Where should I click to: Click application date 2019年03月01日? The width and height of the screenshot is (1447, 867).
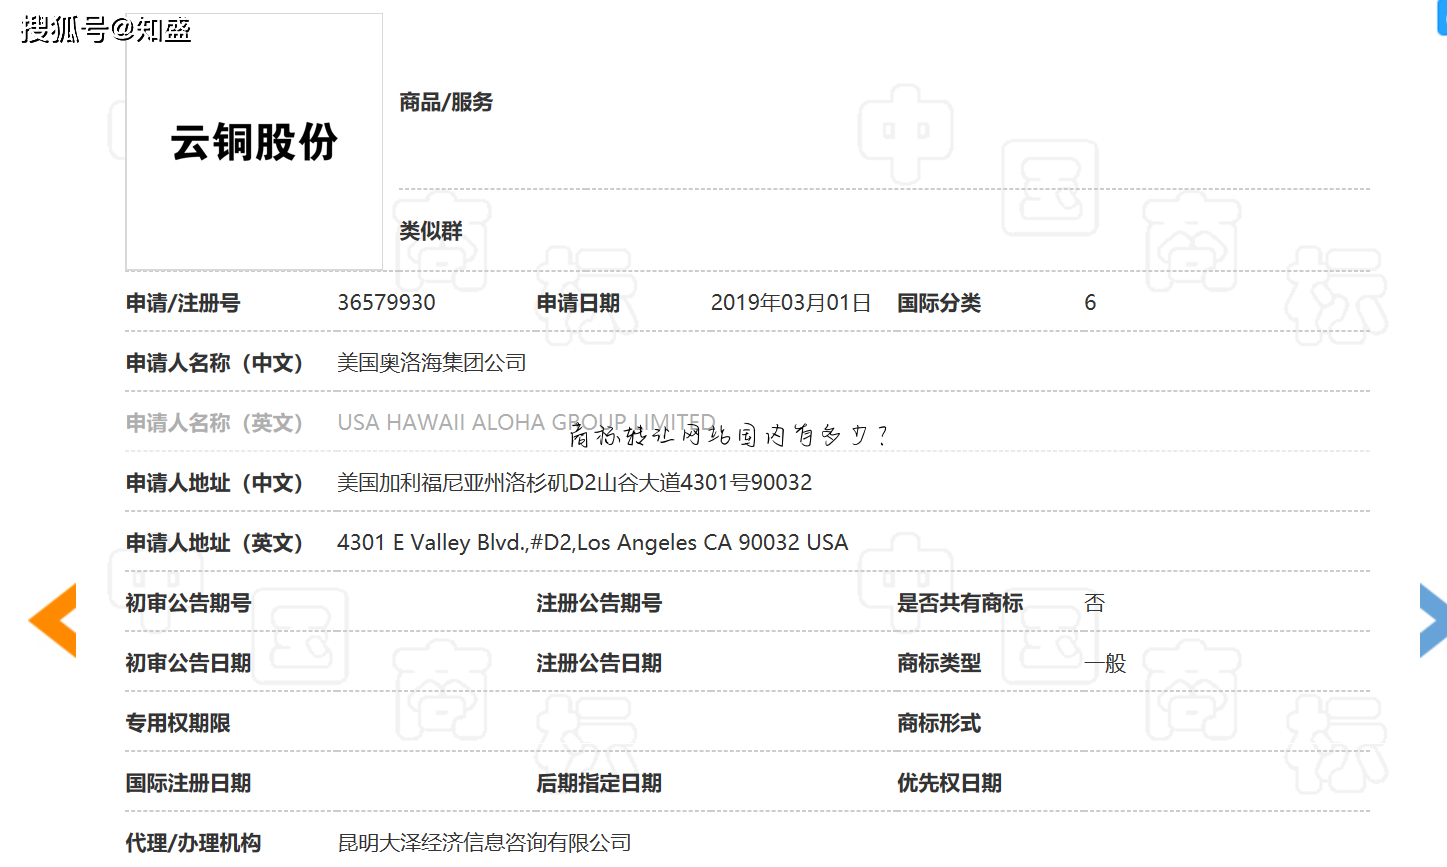pos(791,303)
